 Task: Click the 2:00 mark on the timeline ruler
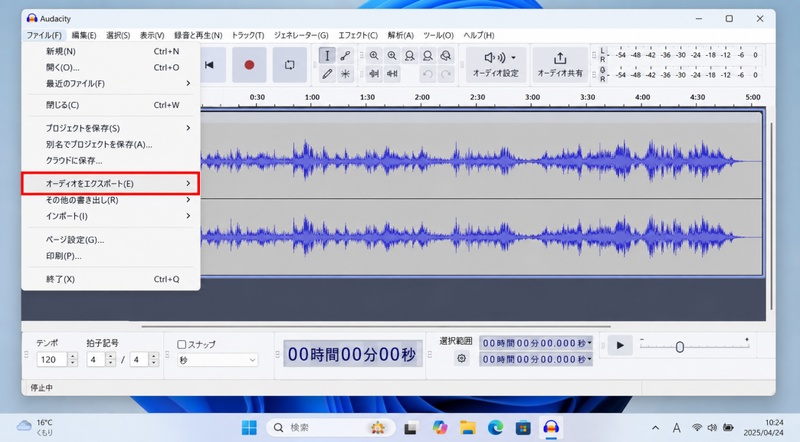pos(422,97)
